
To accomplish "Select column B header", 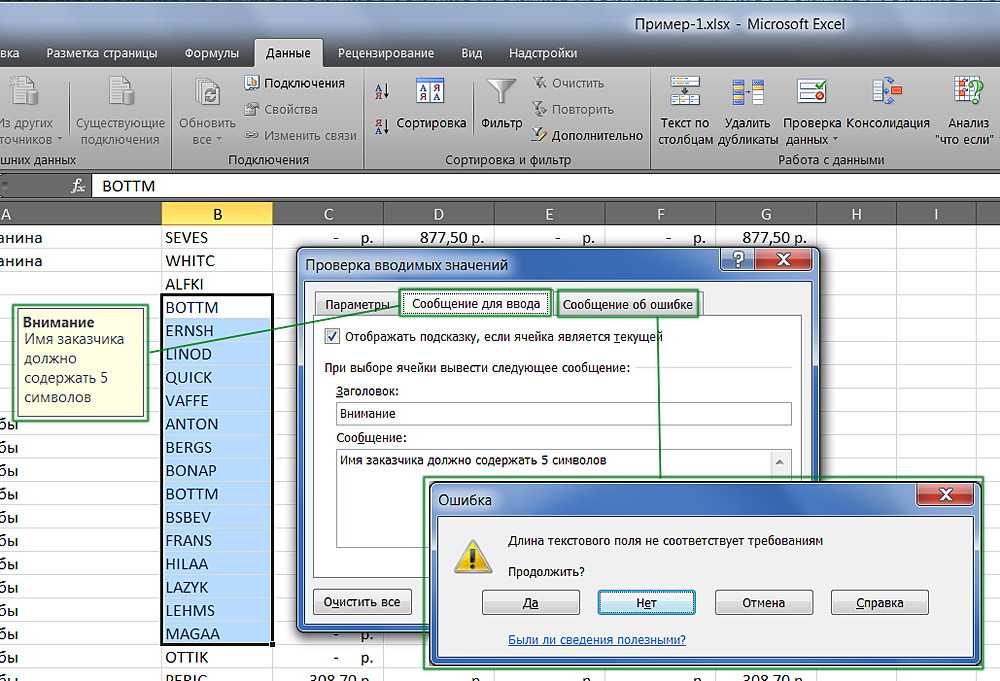I will [x=217, y=214].
